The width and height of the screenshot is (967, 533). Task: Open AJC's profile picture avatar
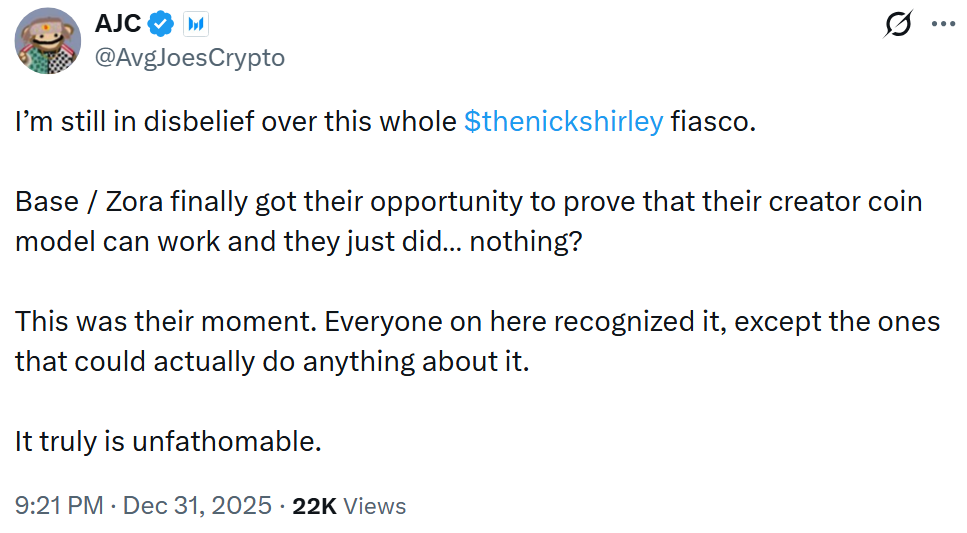48,41
